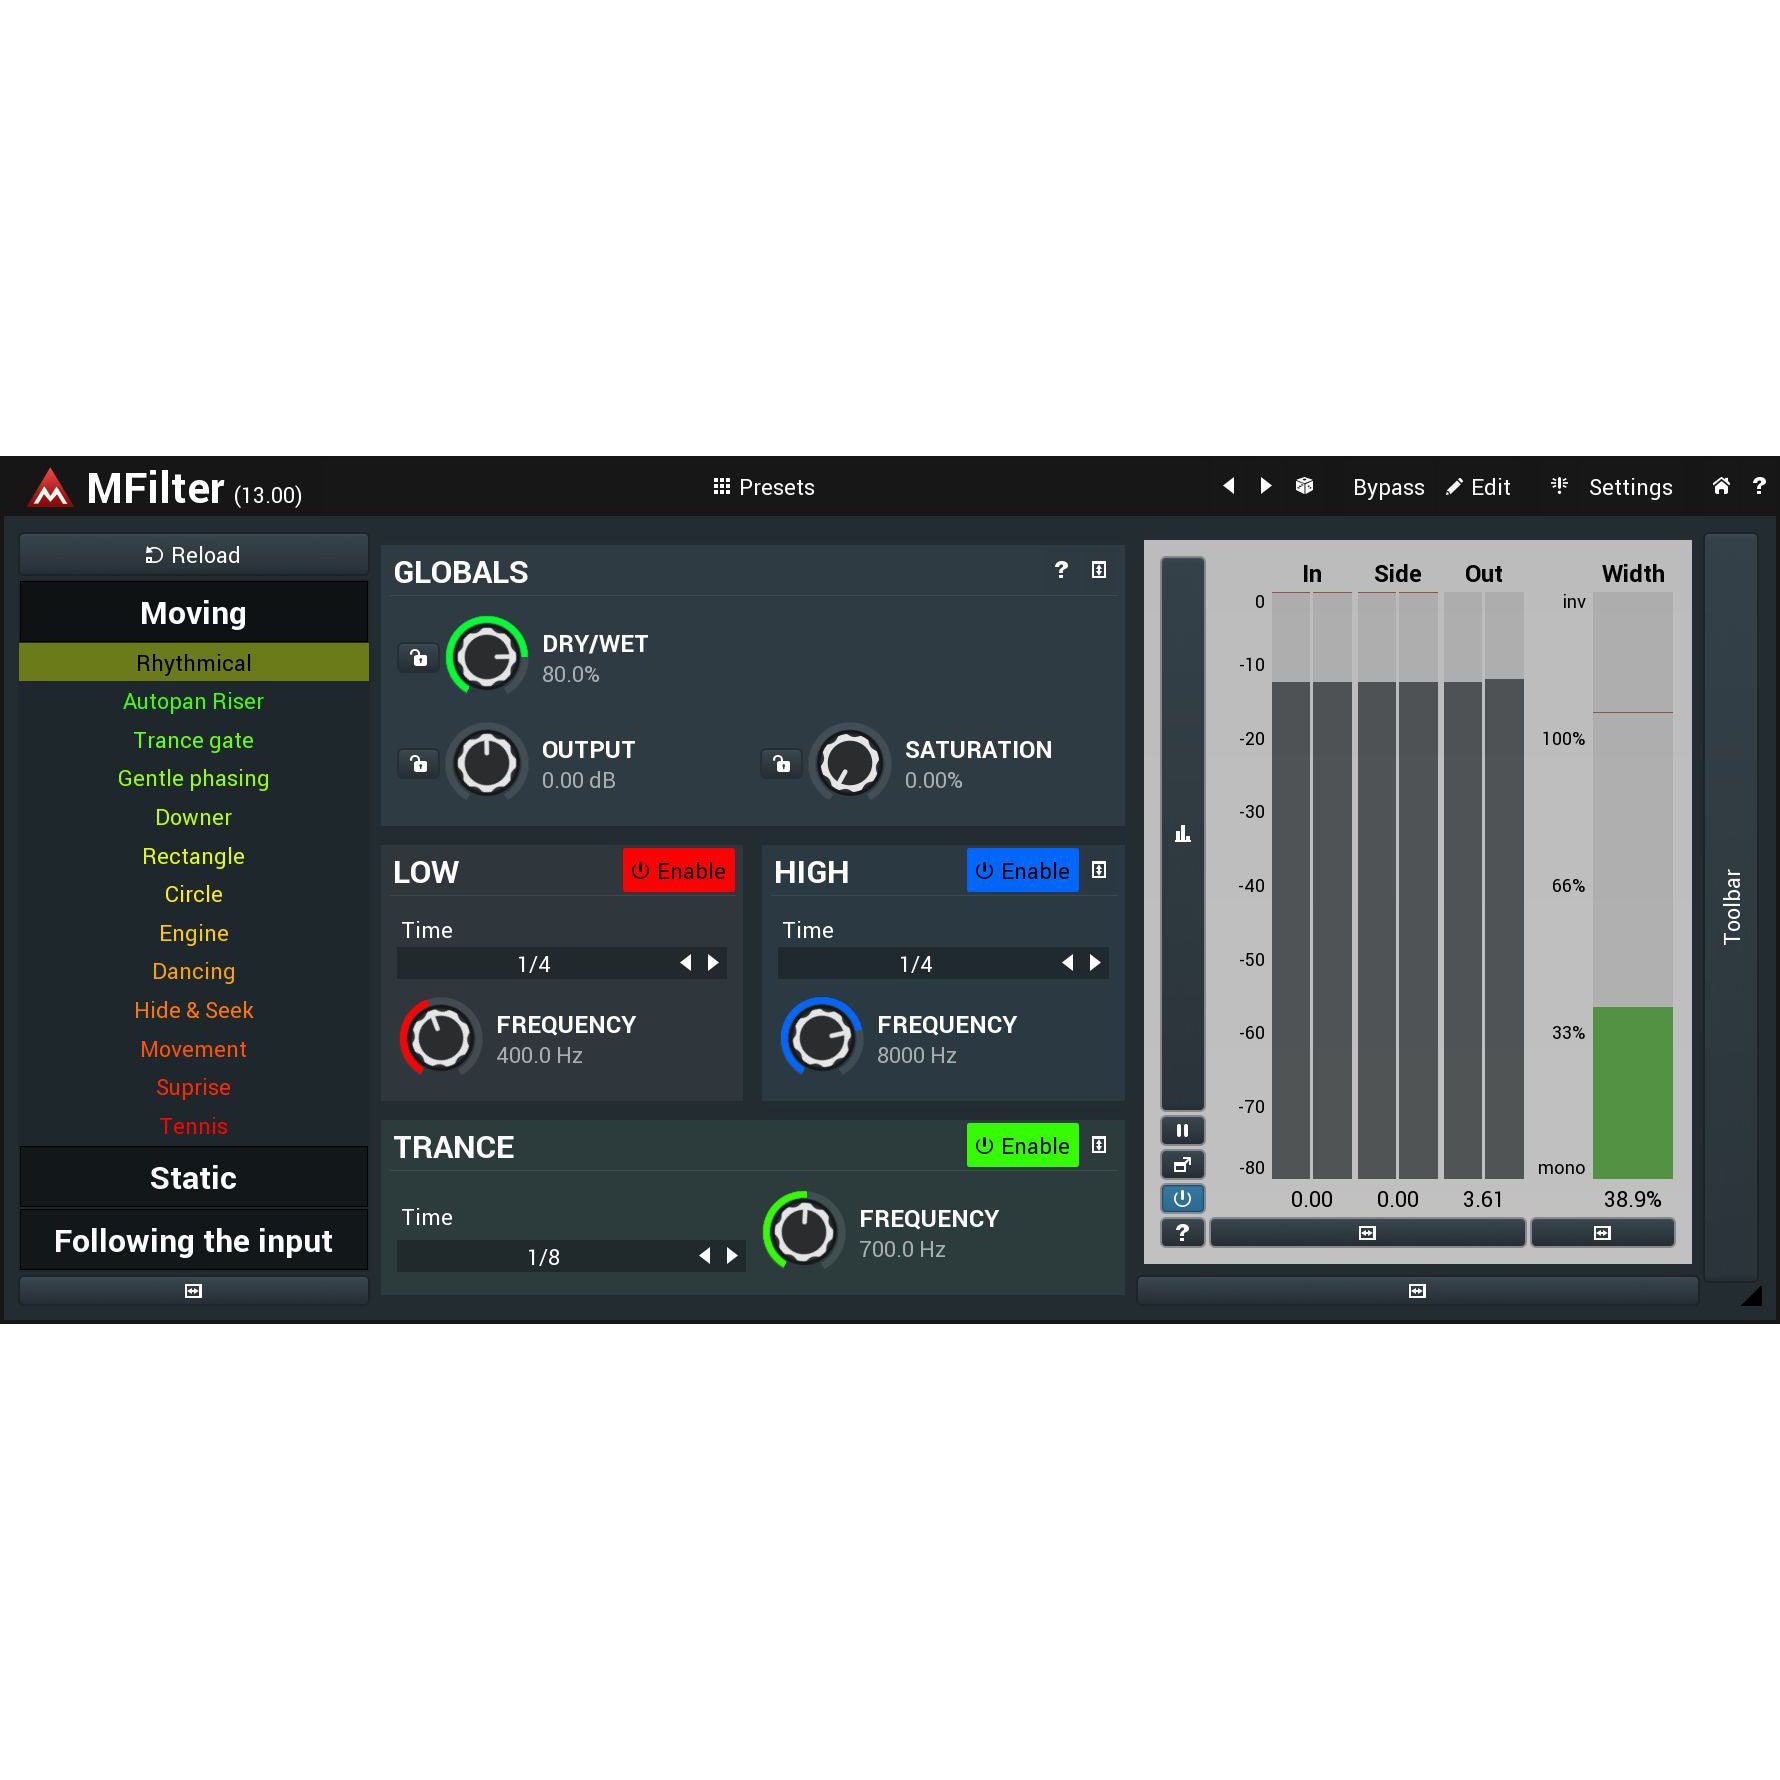Open the Toolbar side panel
This screenshot has width=1780, height=1780.
1731,907
